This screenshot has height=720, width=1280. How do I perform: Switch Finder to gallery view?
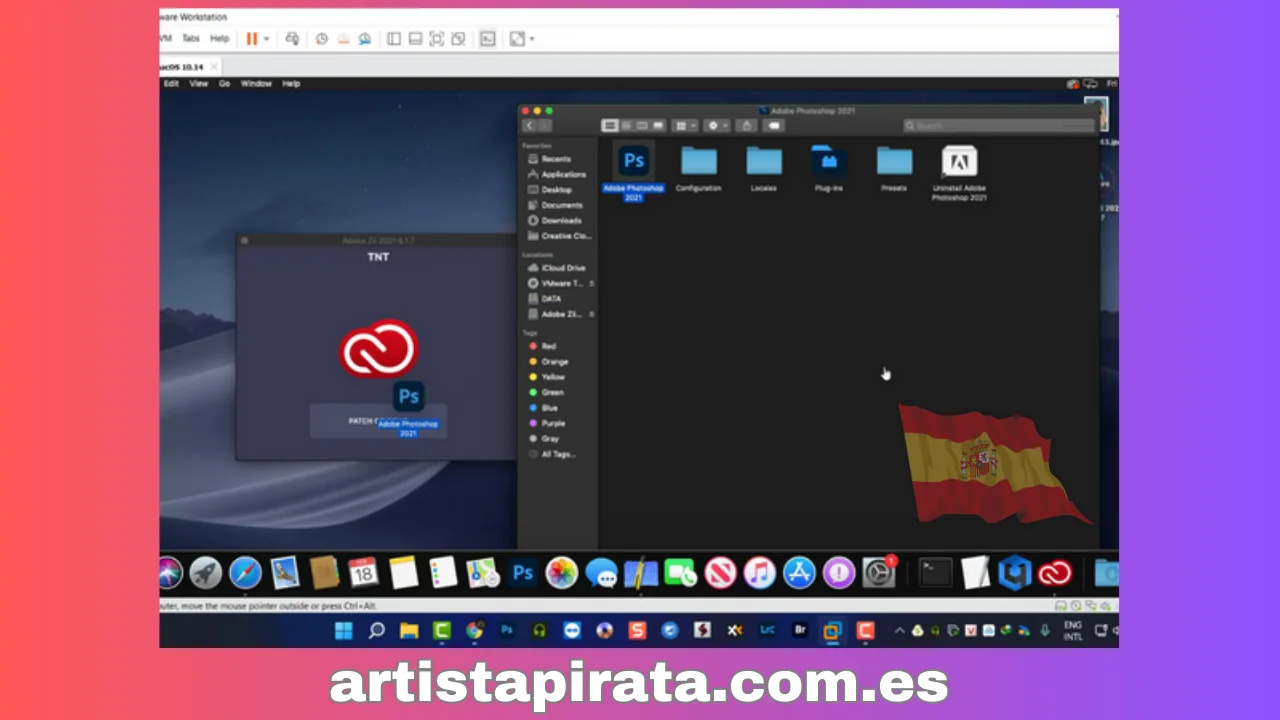(x=657, y=126)
